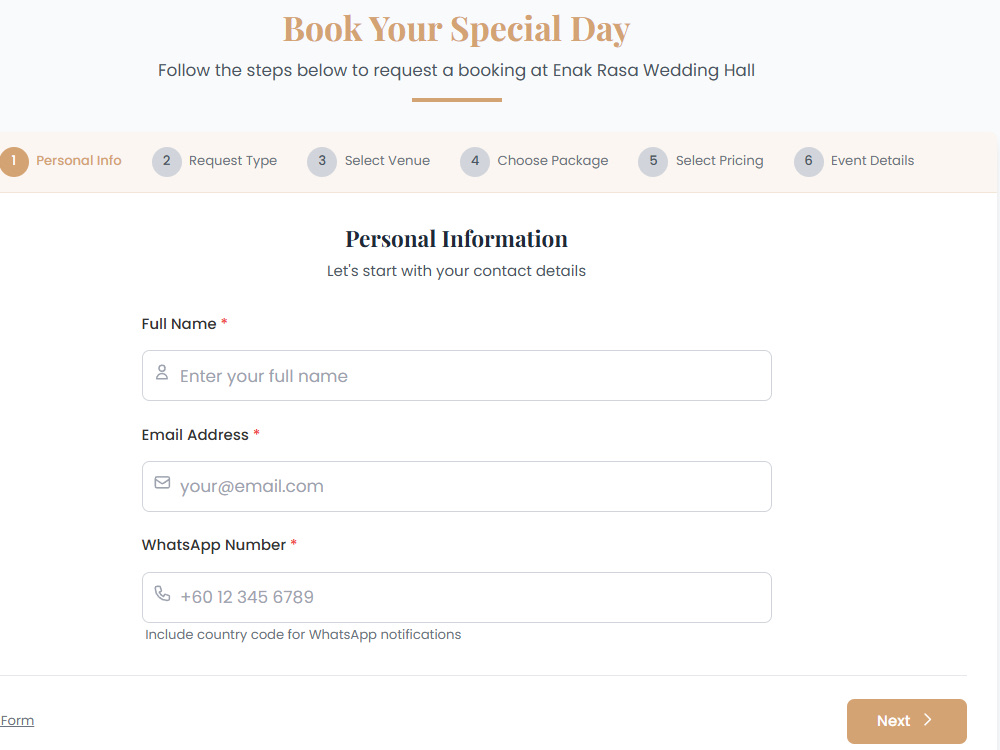
Task: Click the step 1 circle icon
Action: 13,161
